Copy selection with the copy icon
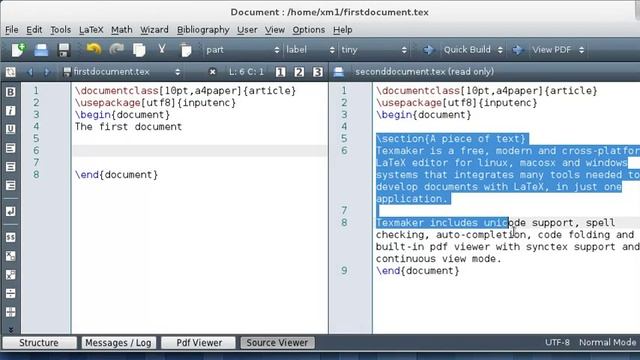Viewport: 640px width, 360px height. pyautogui.click(x=139, y=50)
